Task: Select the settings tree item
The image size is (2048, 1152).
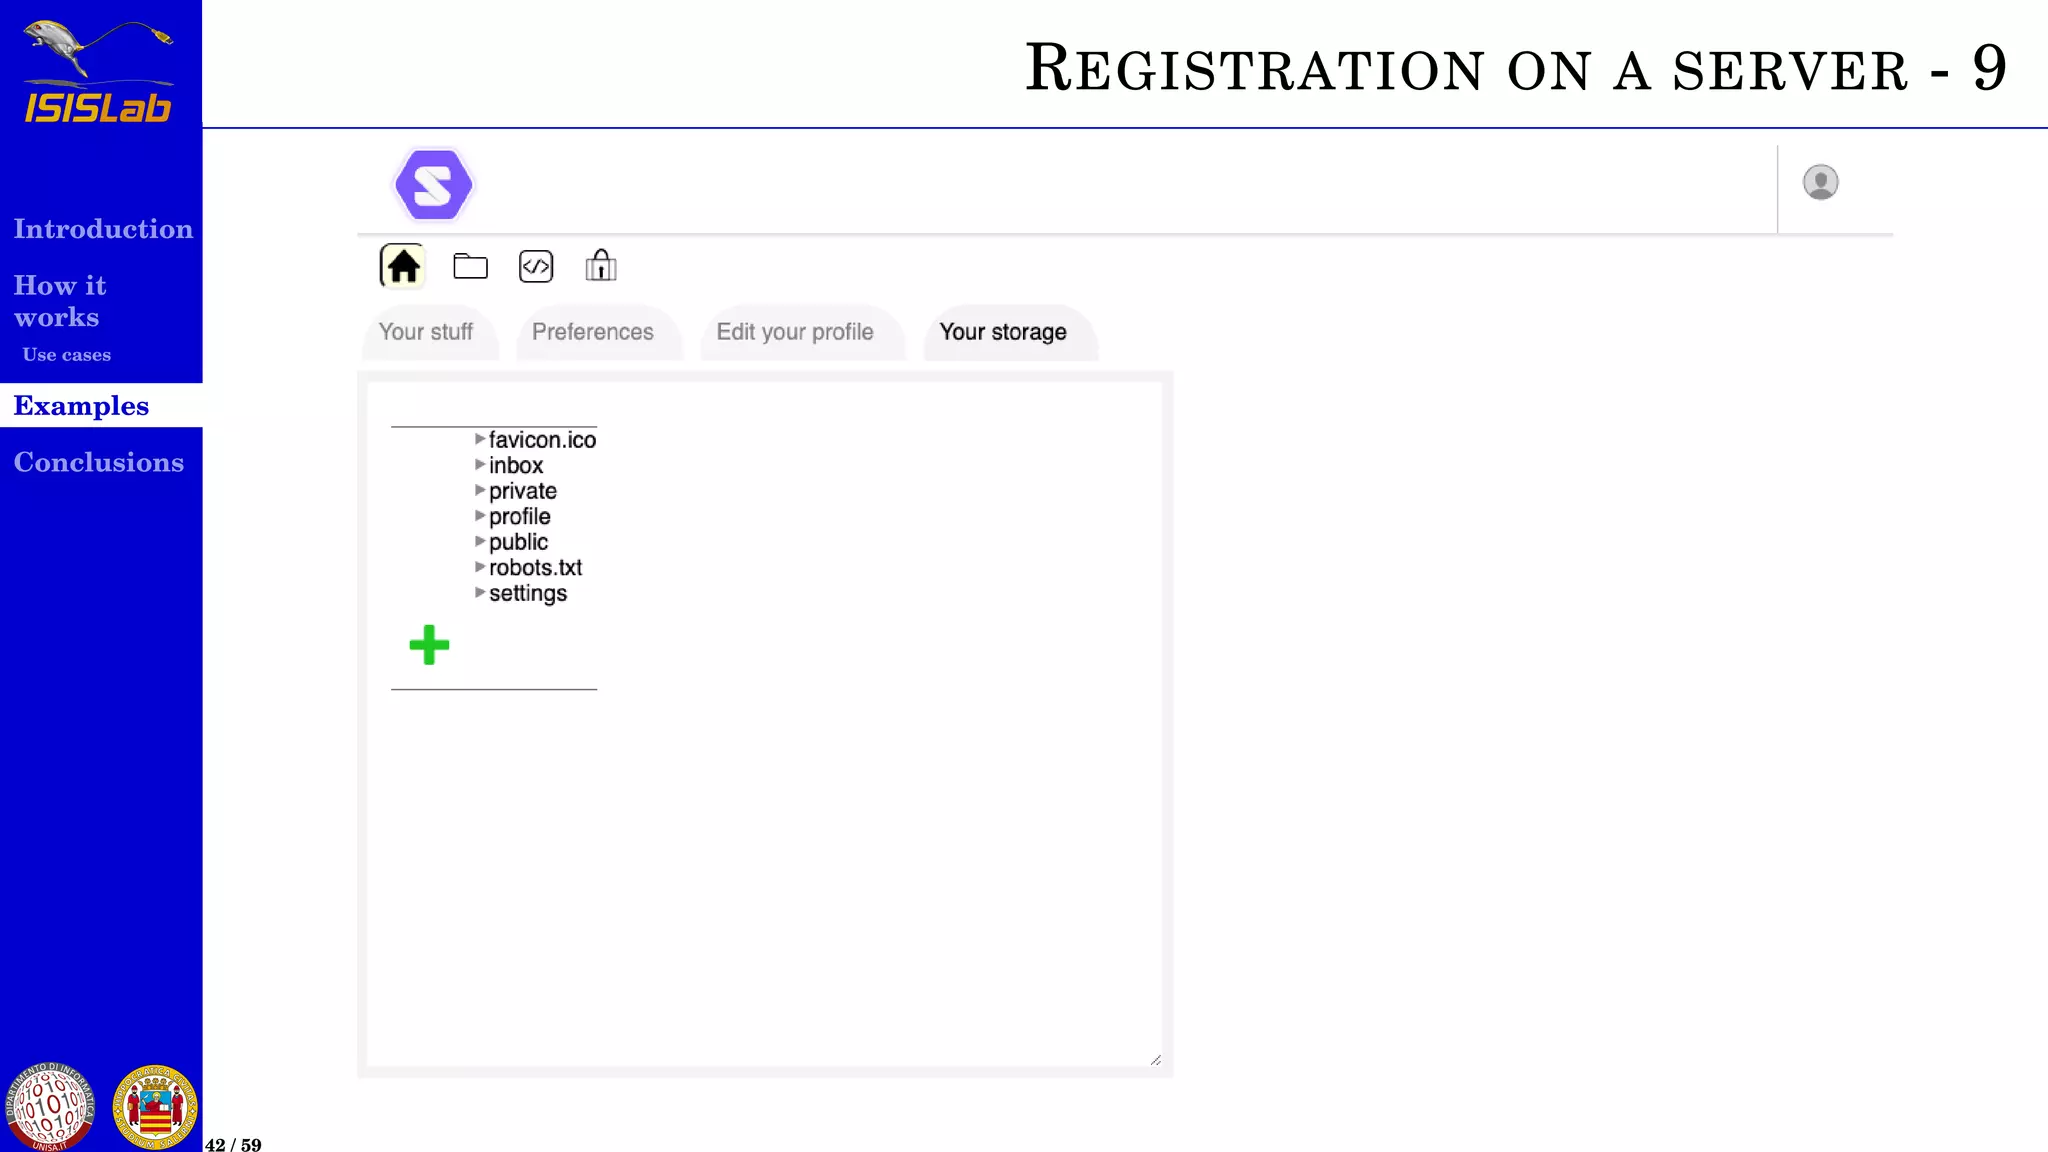Action: point(527,593)
